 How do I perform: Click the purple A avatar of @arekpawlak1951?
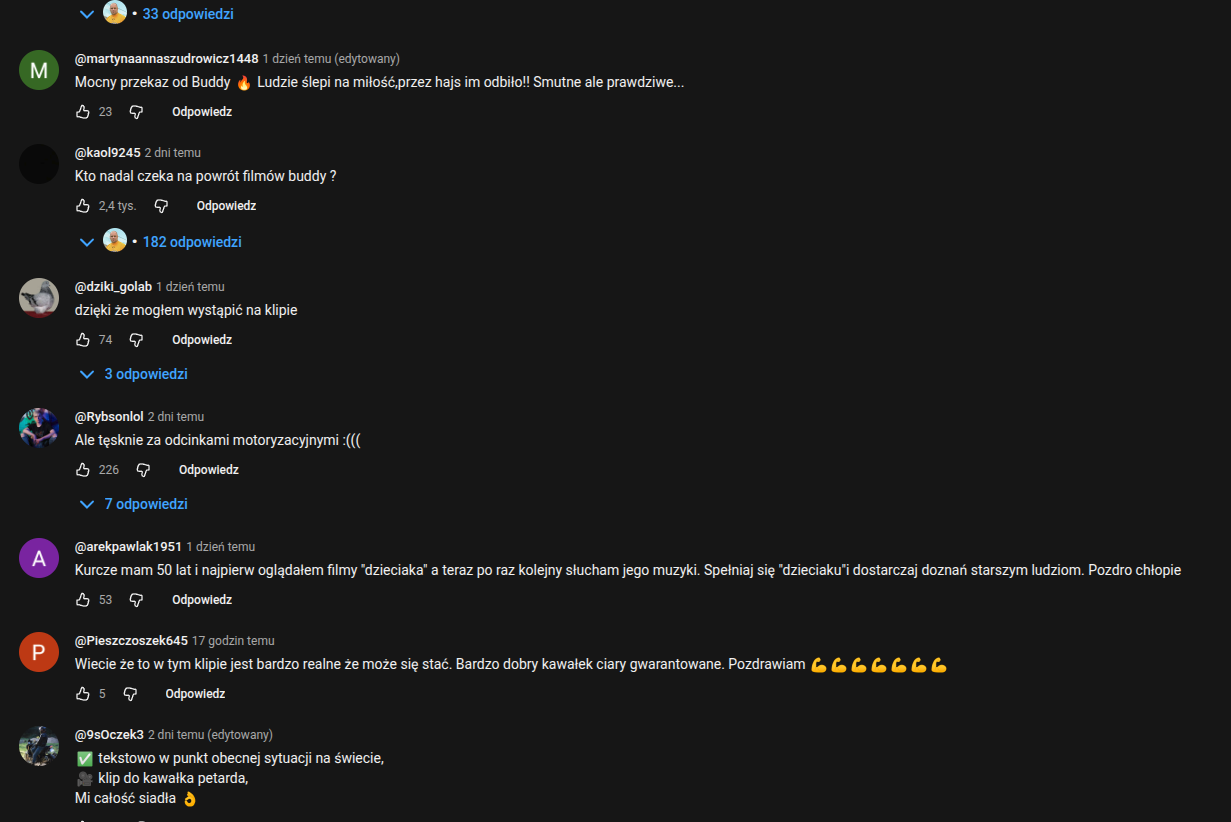pyautogui.click(x=39, y=558)
